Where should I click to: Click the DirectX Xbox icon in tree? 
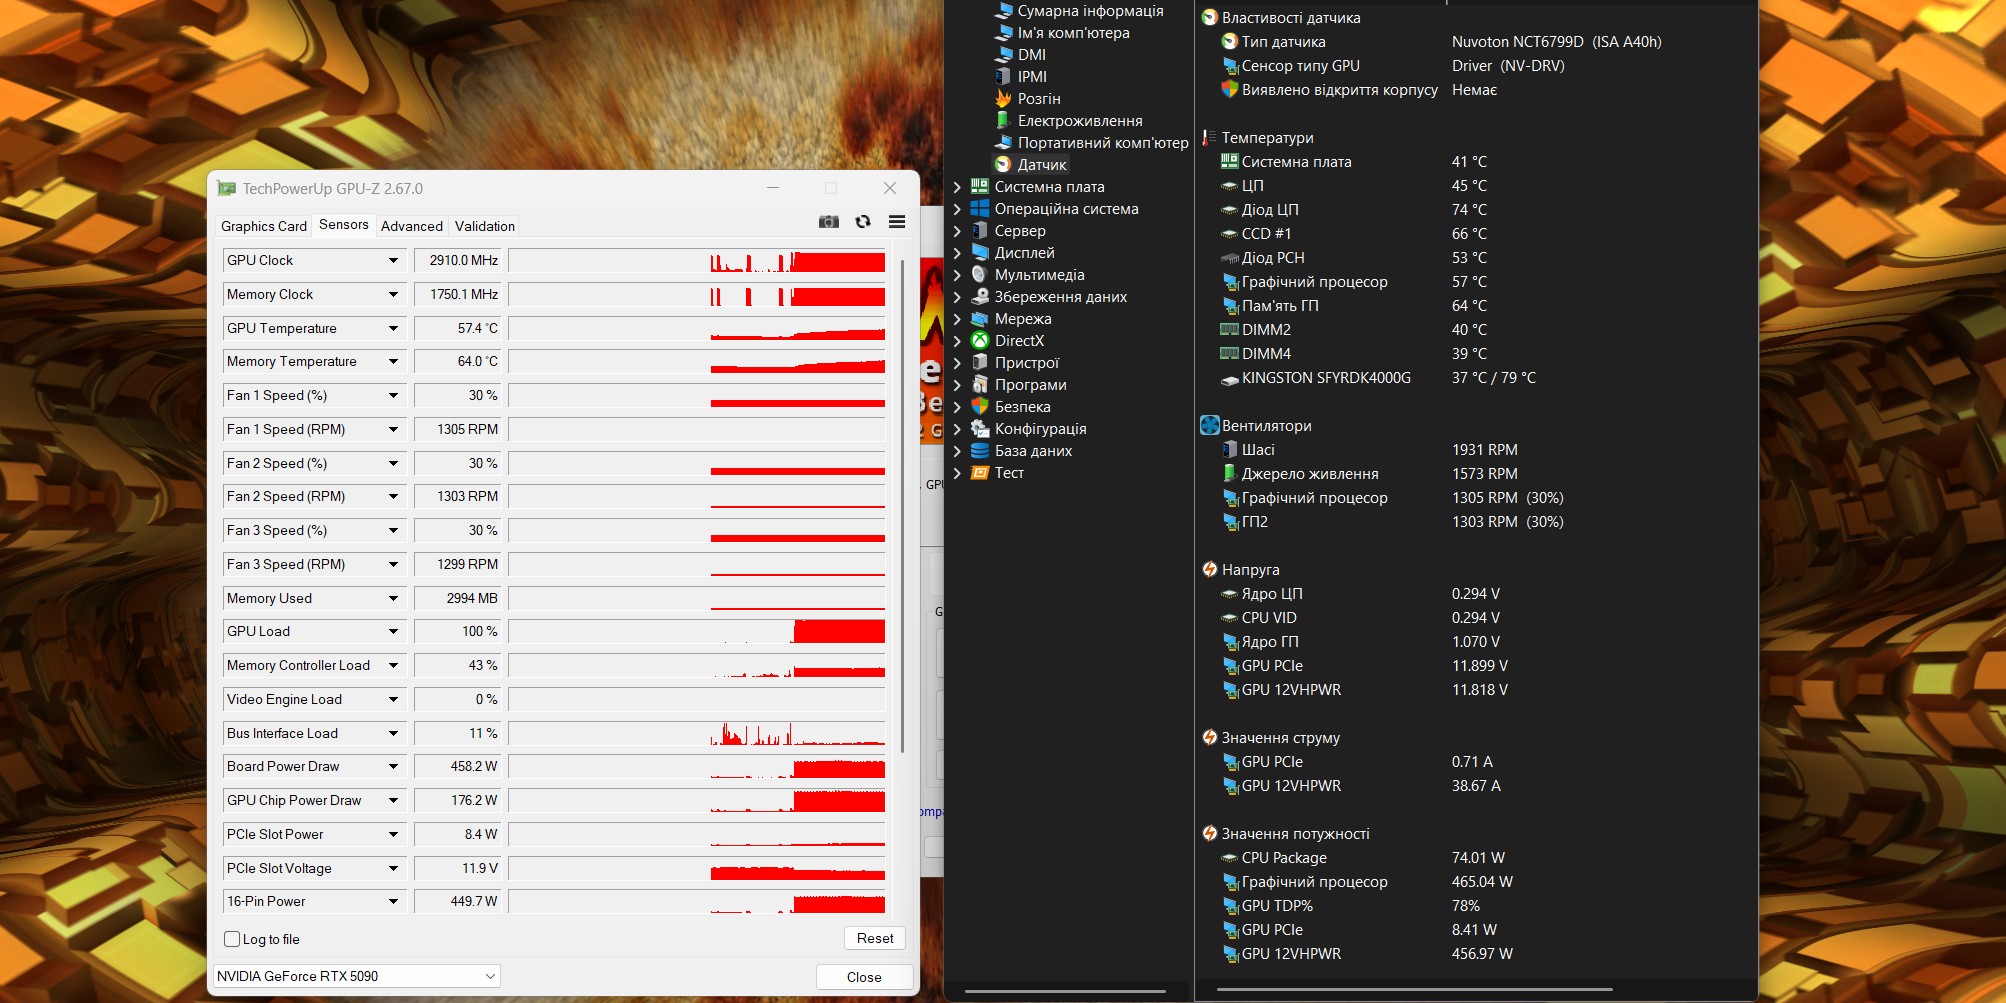(980, 341)
